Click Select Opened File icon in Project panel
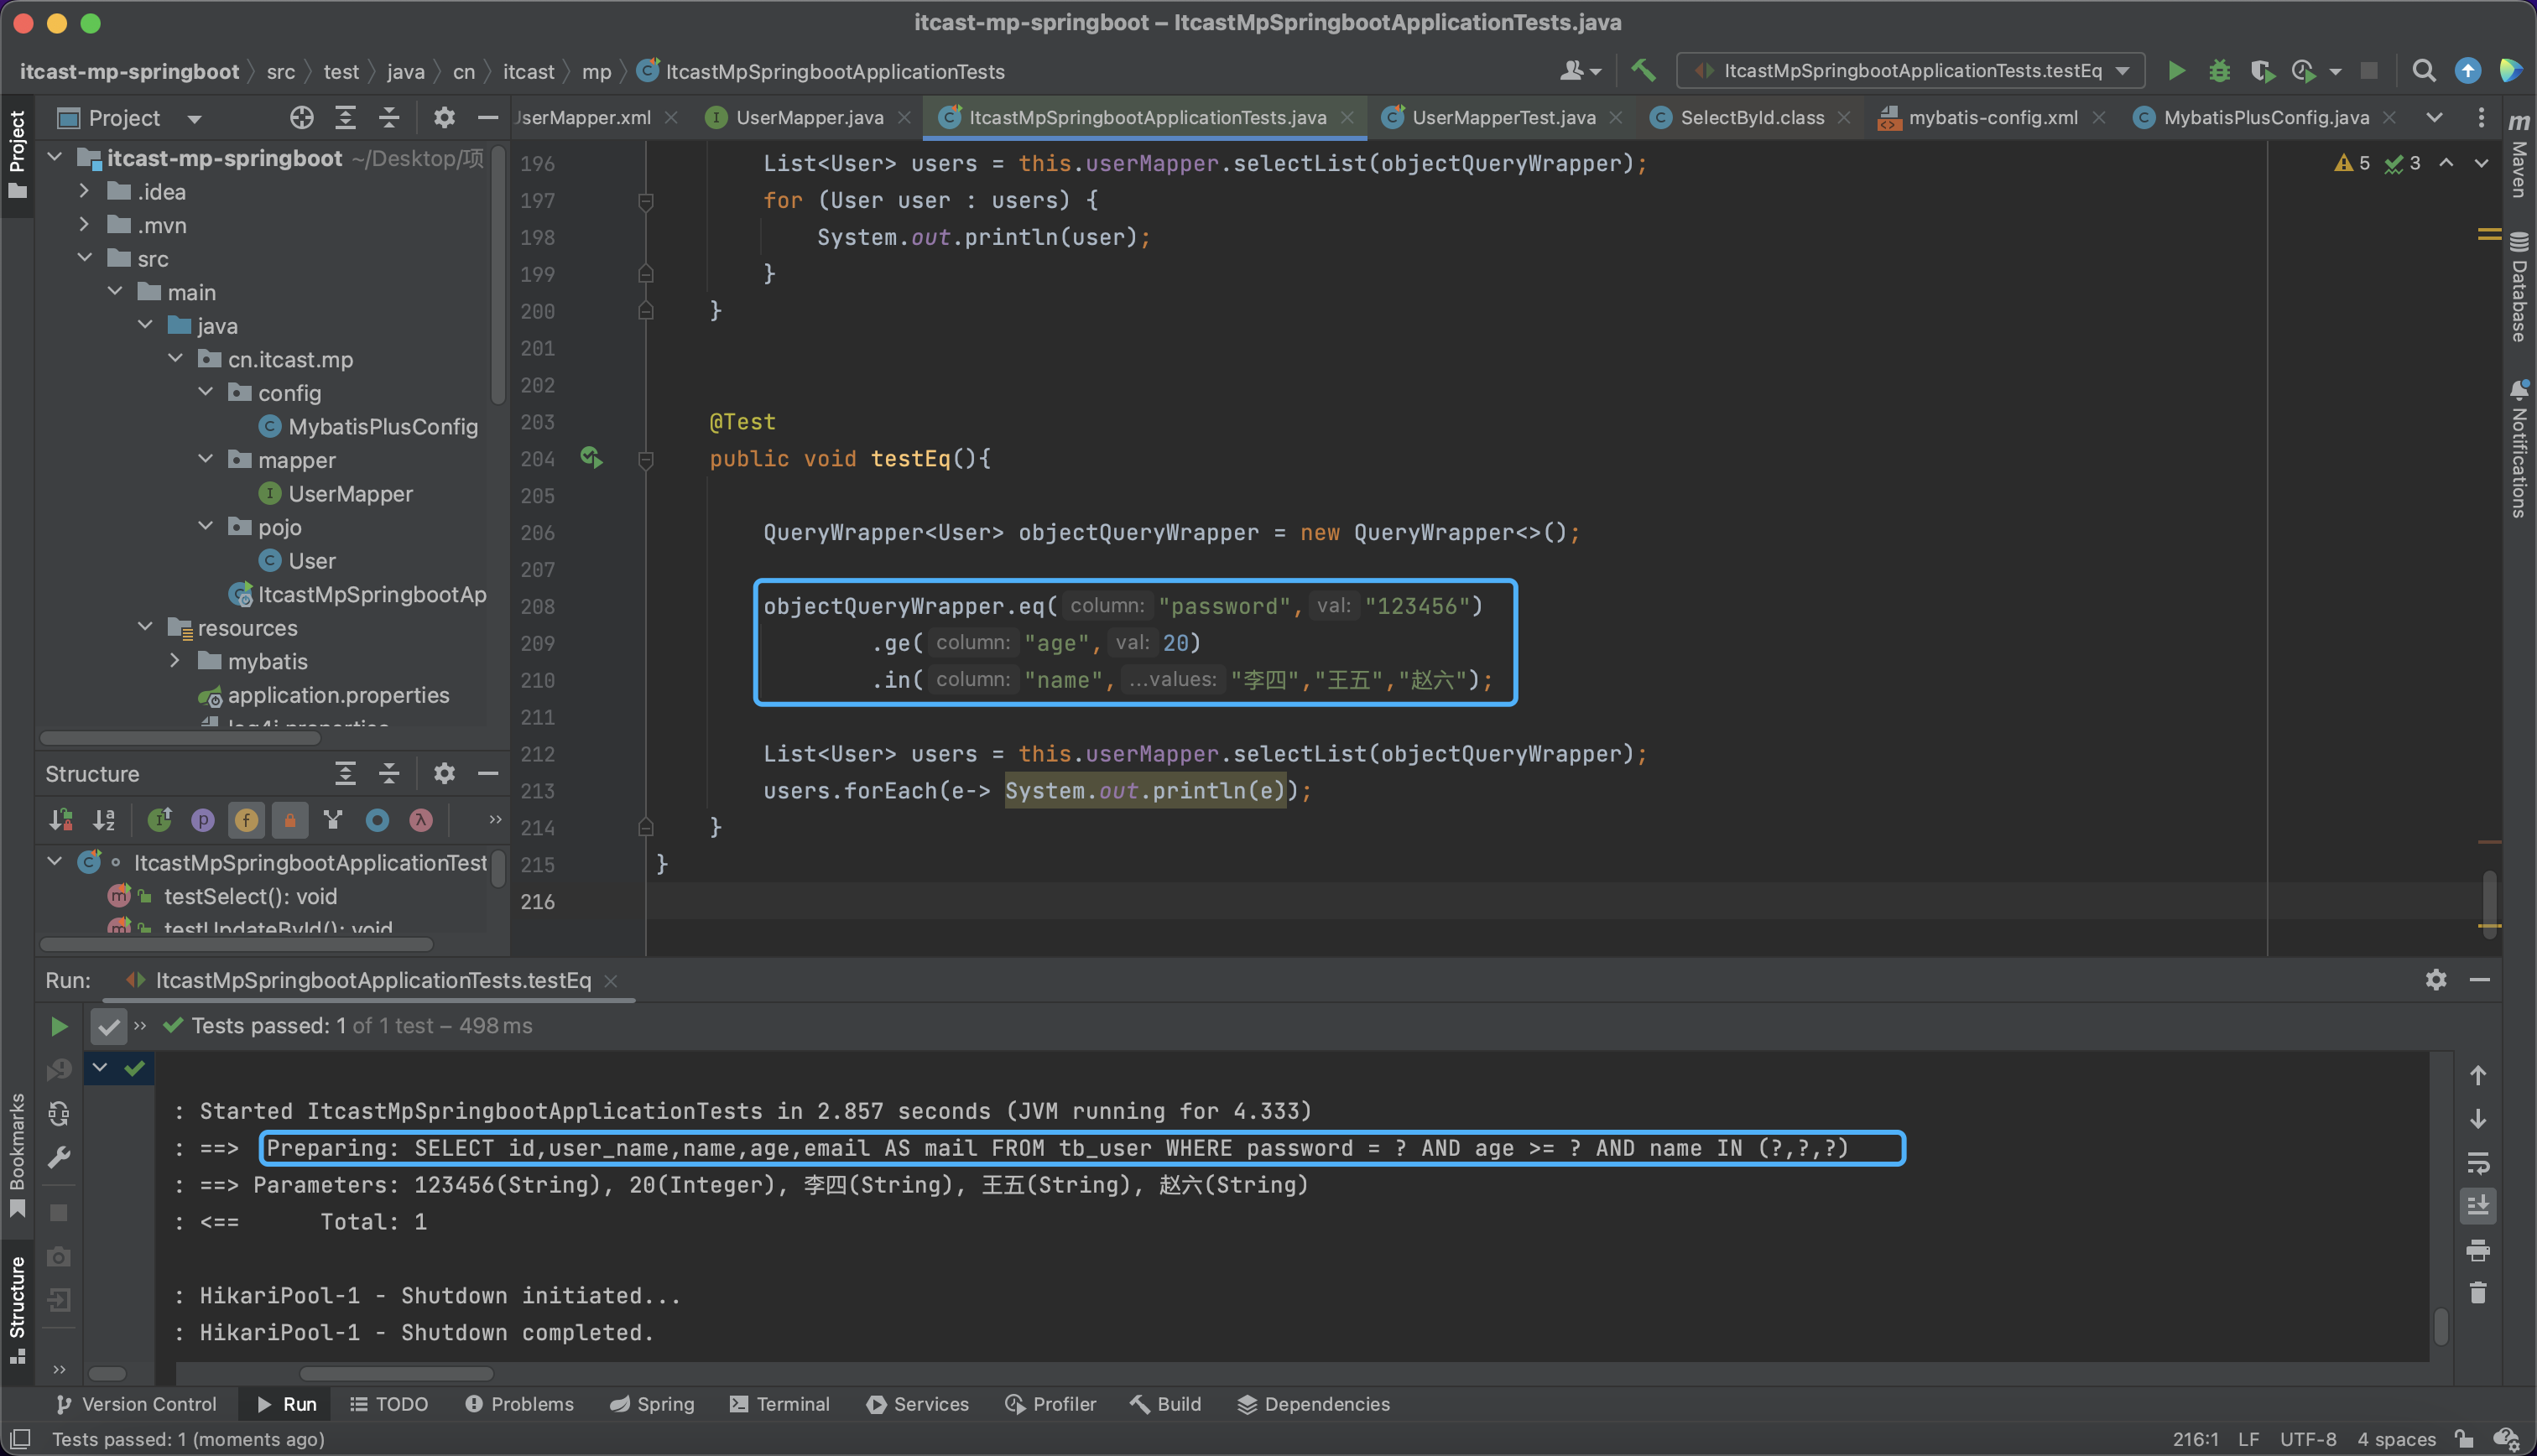The height and width of the screenshot is (1456, 2537). pyautogui.click(x=301, y=118)
